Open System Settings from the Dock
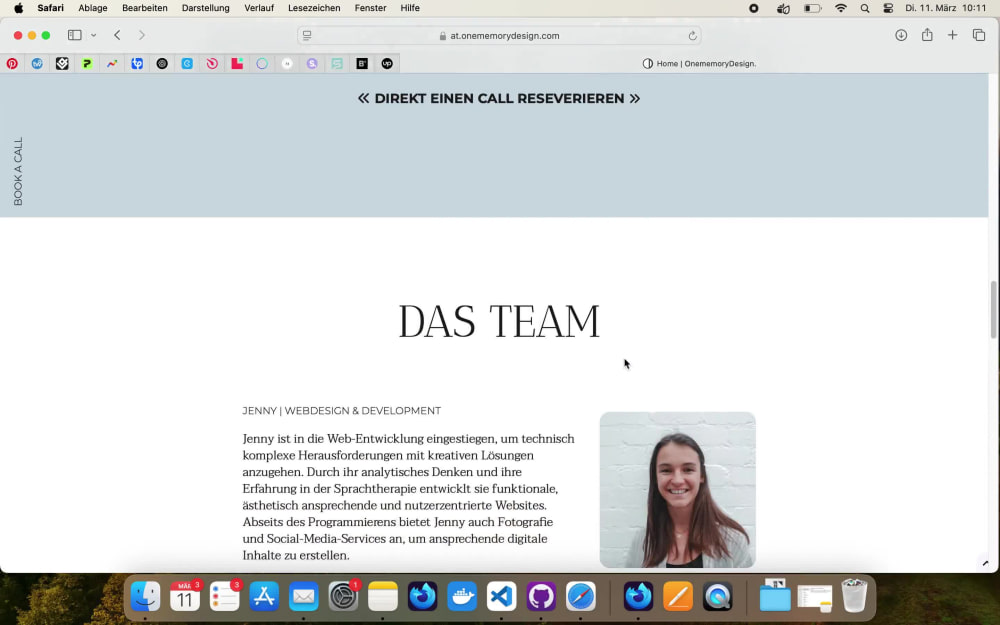This screenshot has height=625, width=1000. pos(343,597)
